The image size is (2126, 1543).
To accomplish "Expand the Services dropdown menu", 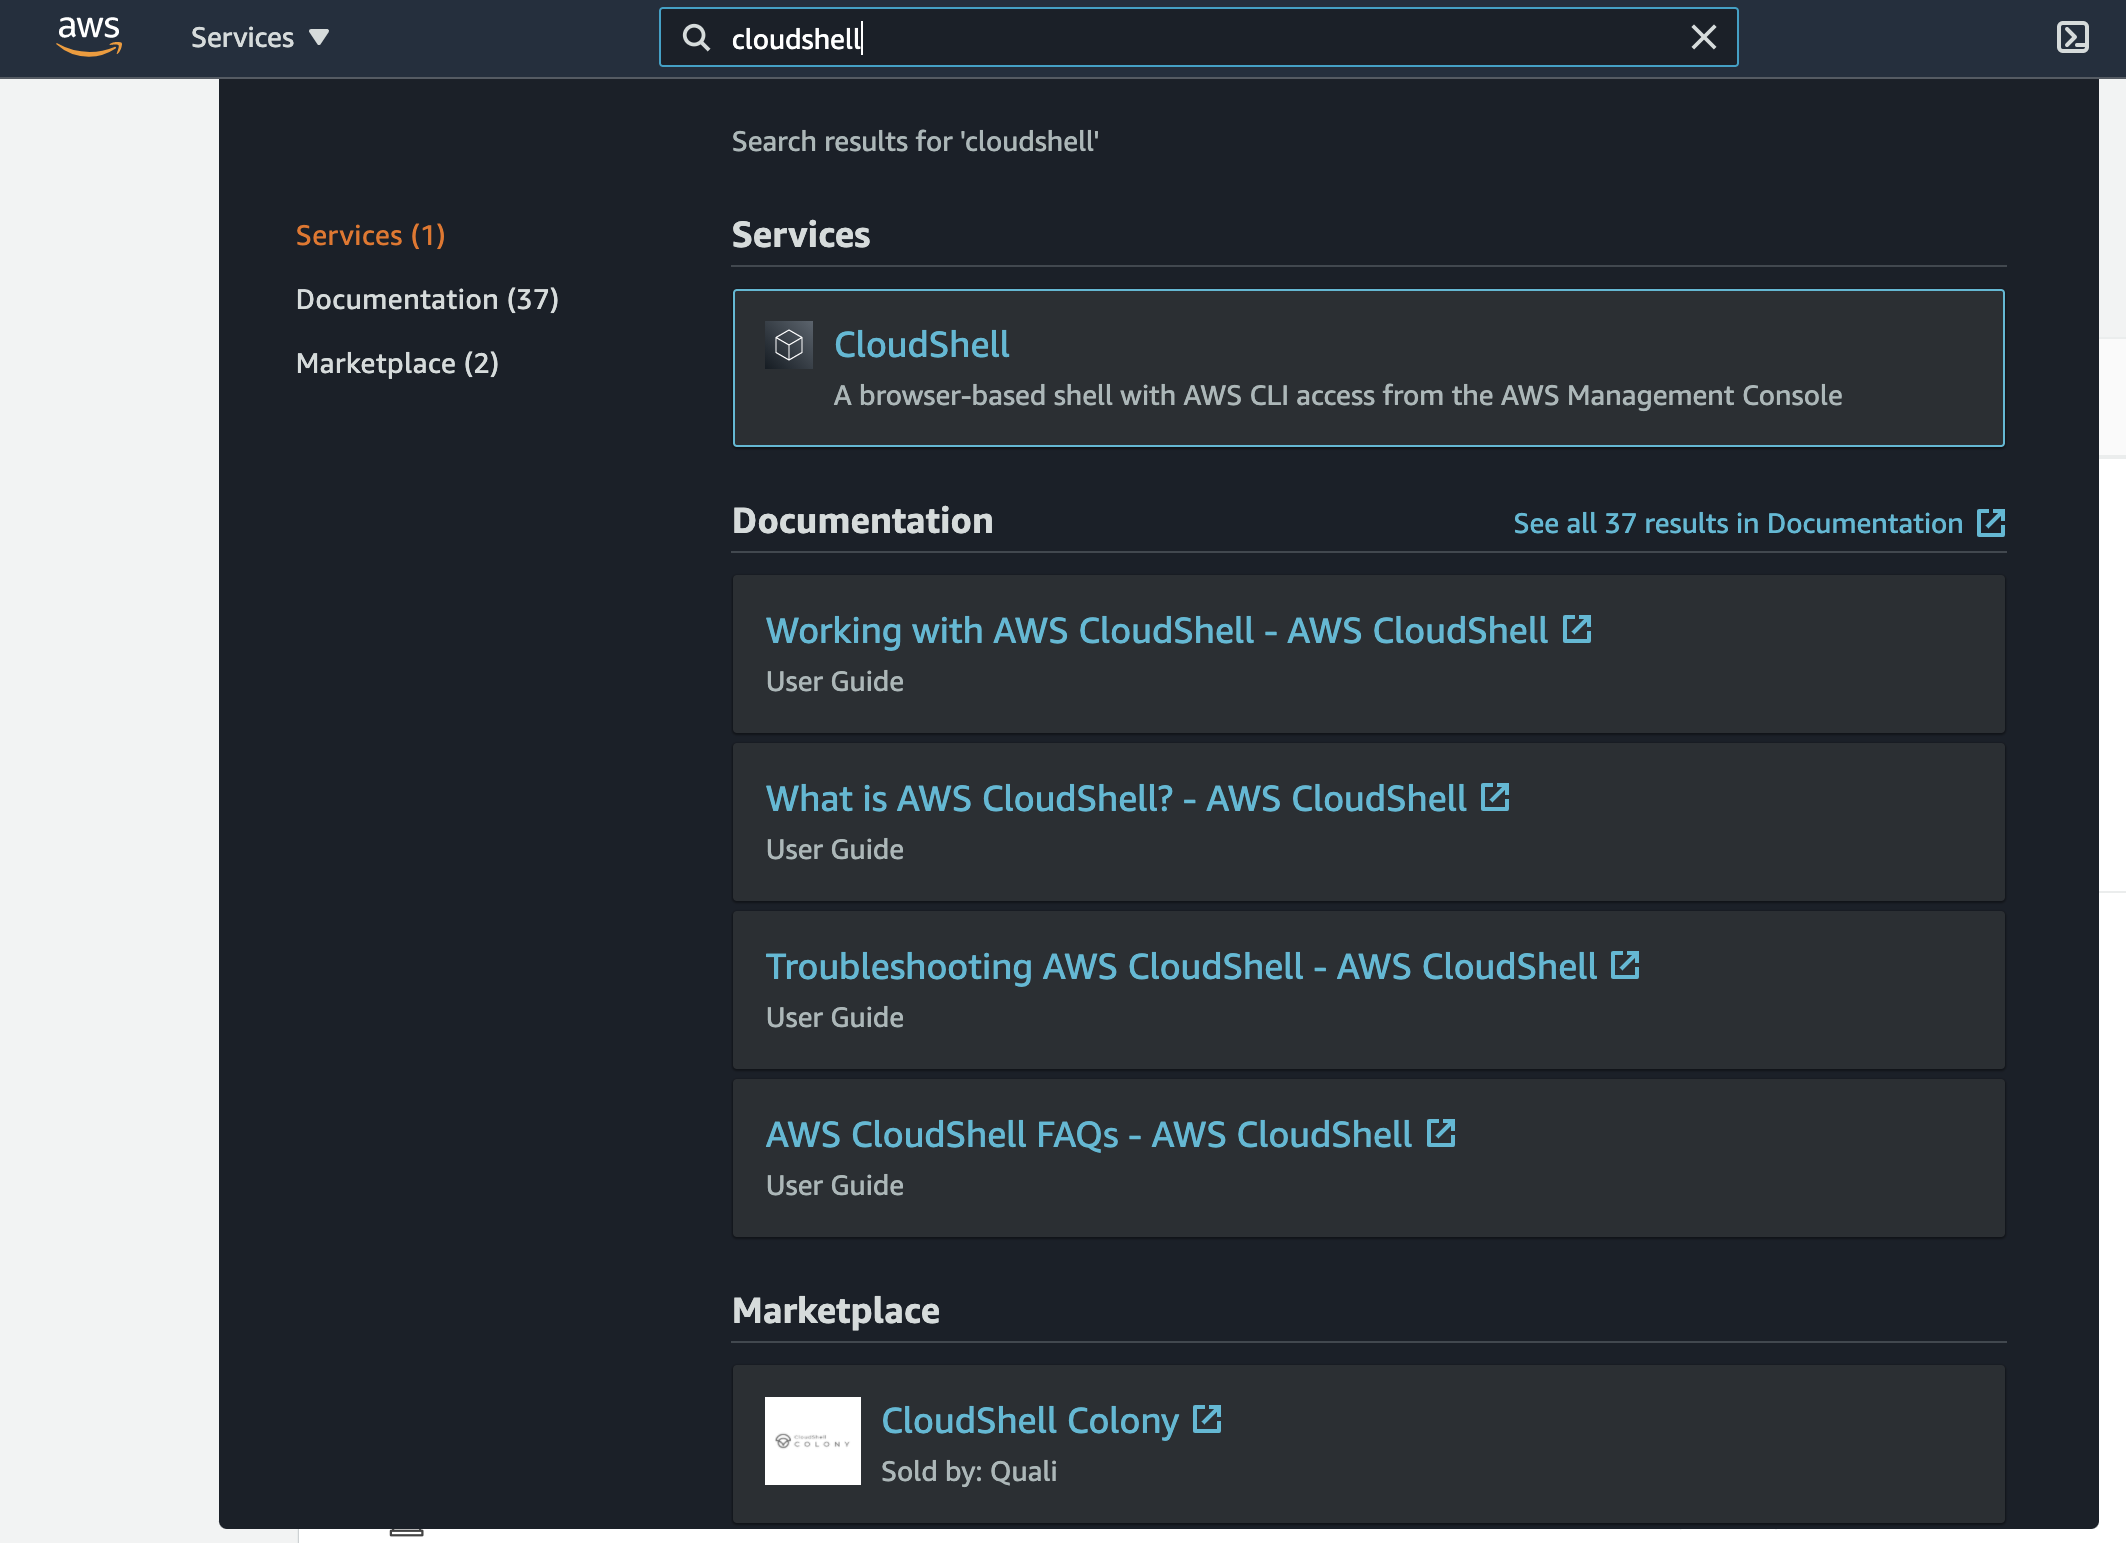I will pyautogui.click(x=259, y=38).
